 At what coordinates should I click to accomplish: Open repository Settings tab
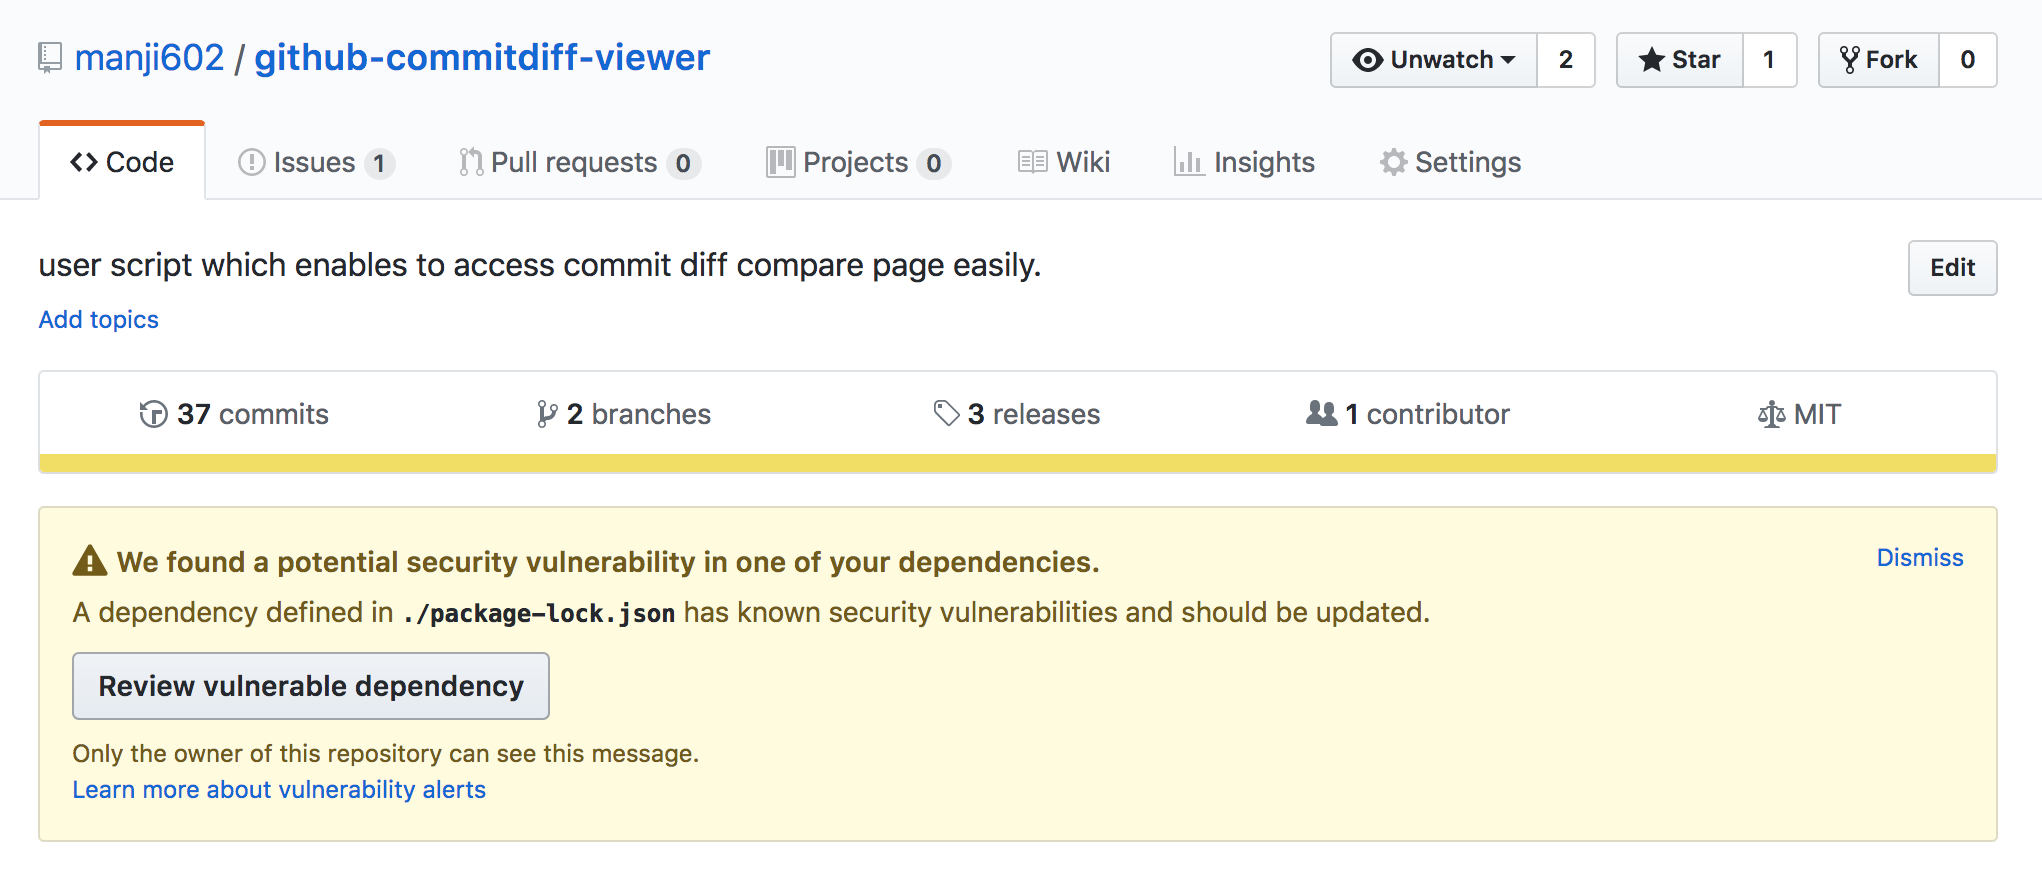pos(1450,162)
